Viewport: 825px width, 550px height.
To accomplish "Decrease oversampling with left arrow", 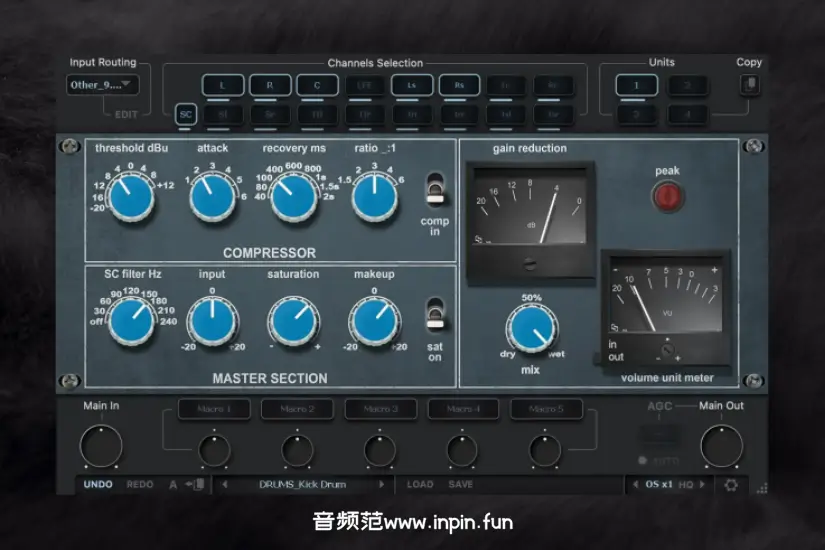I will (x=635, y=484).
